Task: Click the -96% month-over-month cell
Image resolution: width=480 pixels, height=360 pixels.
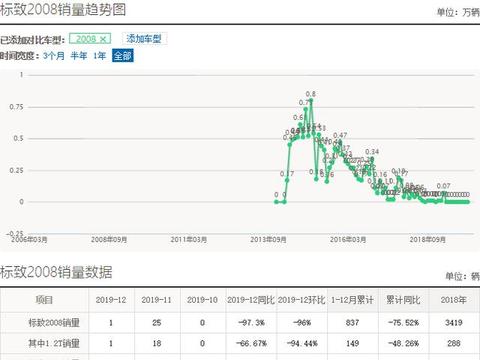Action: (x=302, y=323)
